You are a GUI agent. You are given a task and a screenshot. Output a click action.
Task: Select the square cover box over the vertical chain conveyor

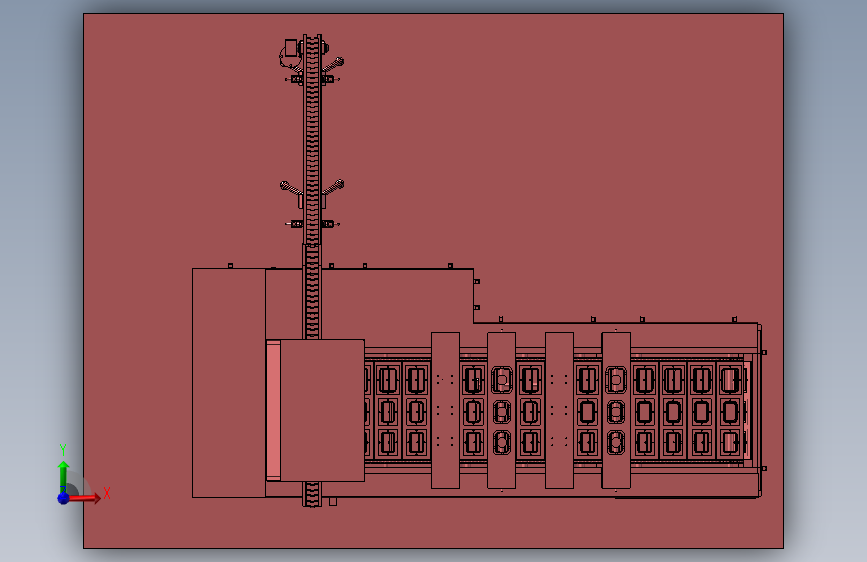click(322, 410)
